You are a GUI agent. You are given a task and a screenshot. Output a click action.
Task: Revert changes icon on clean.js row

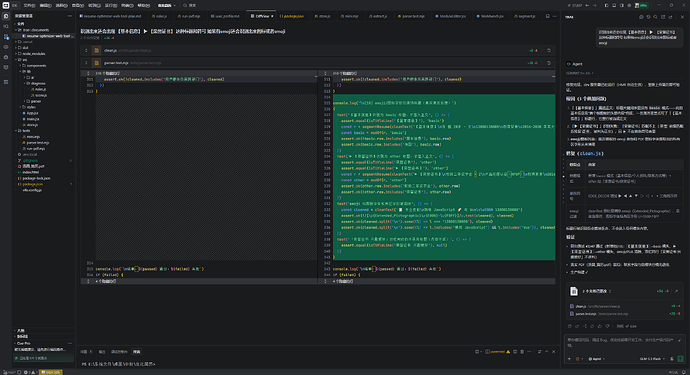pos(549,51)
